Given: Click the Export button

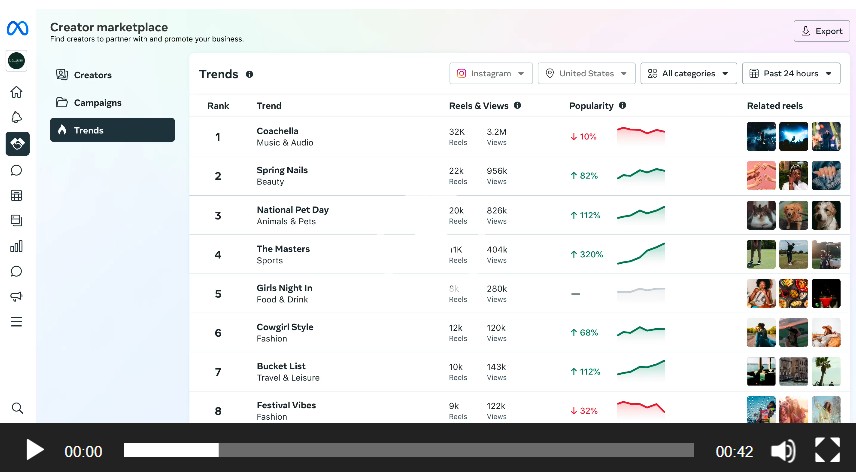Looking at the screenshot, I should pos(822,31).
